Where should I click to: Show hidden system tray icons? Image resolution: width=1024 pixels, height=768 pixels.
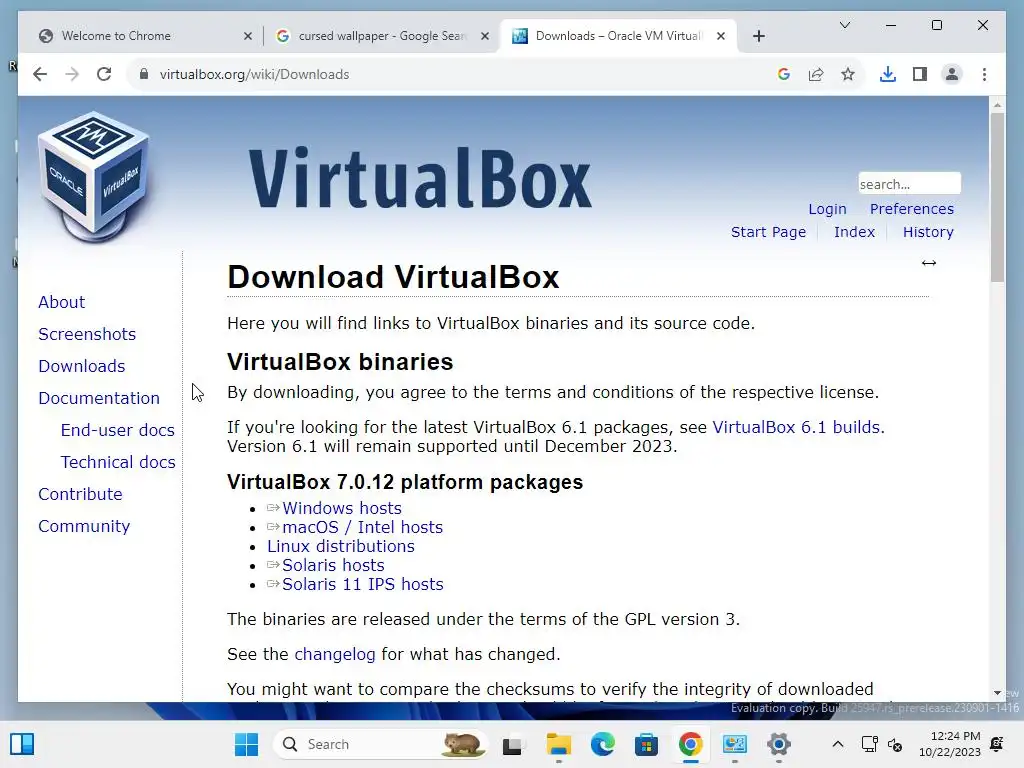coord(838,744)
